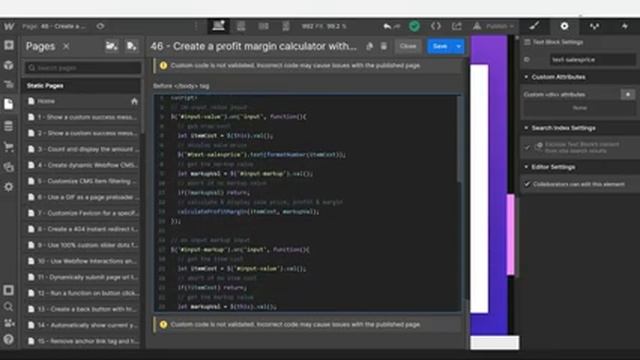Click the canvas outline square icon in sidebar
Viewport: 640px width, 360px height.
pyautogui.click(x=9, y=290)
